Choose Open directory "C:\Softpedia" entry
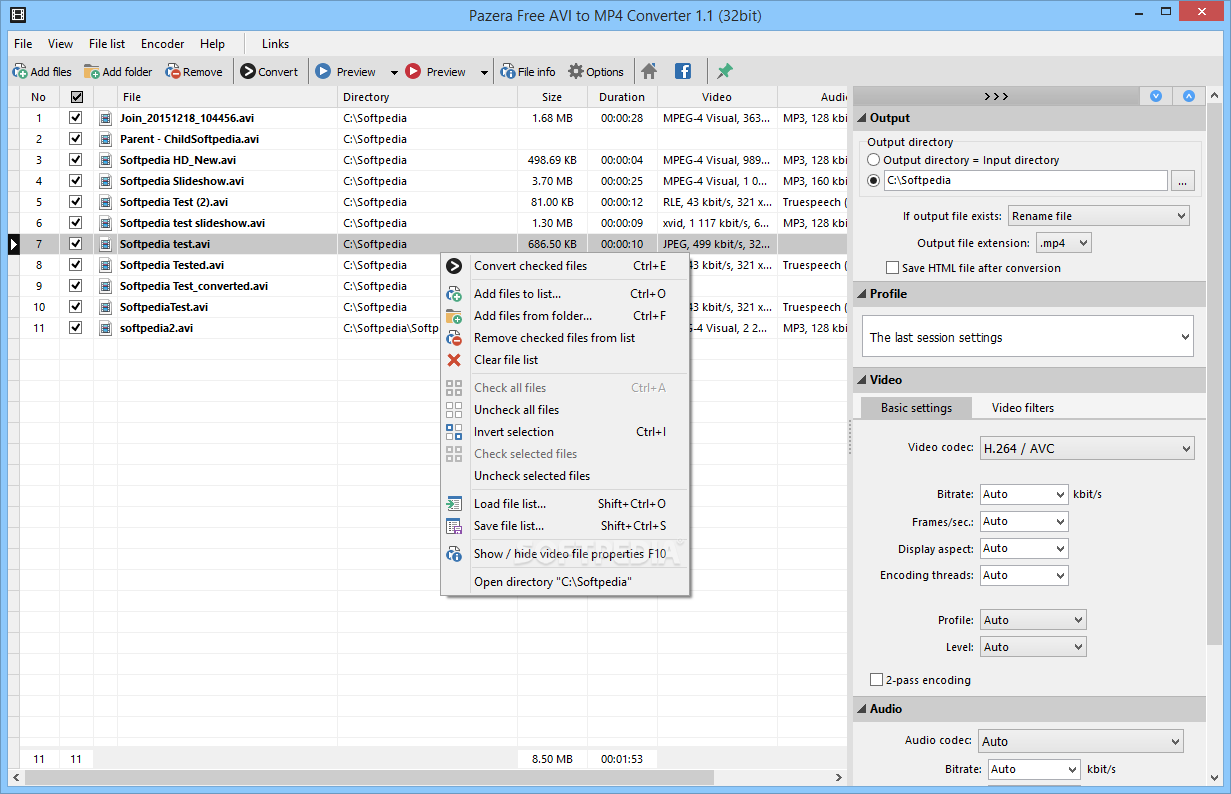This screenshot has width=1231, height=794. 565,582
